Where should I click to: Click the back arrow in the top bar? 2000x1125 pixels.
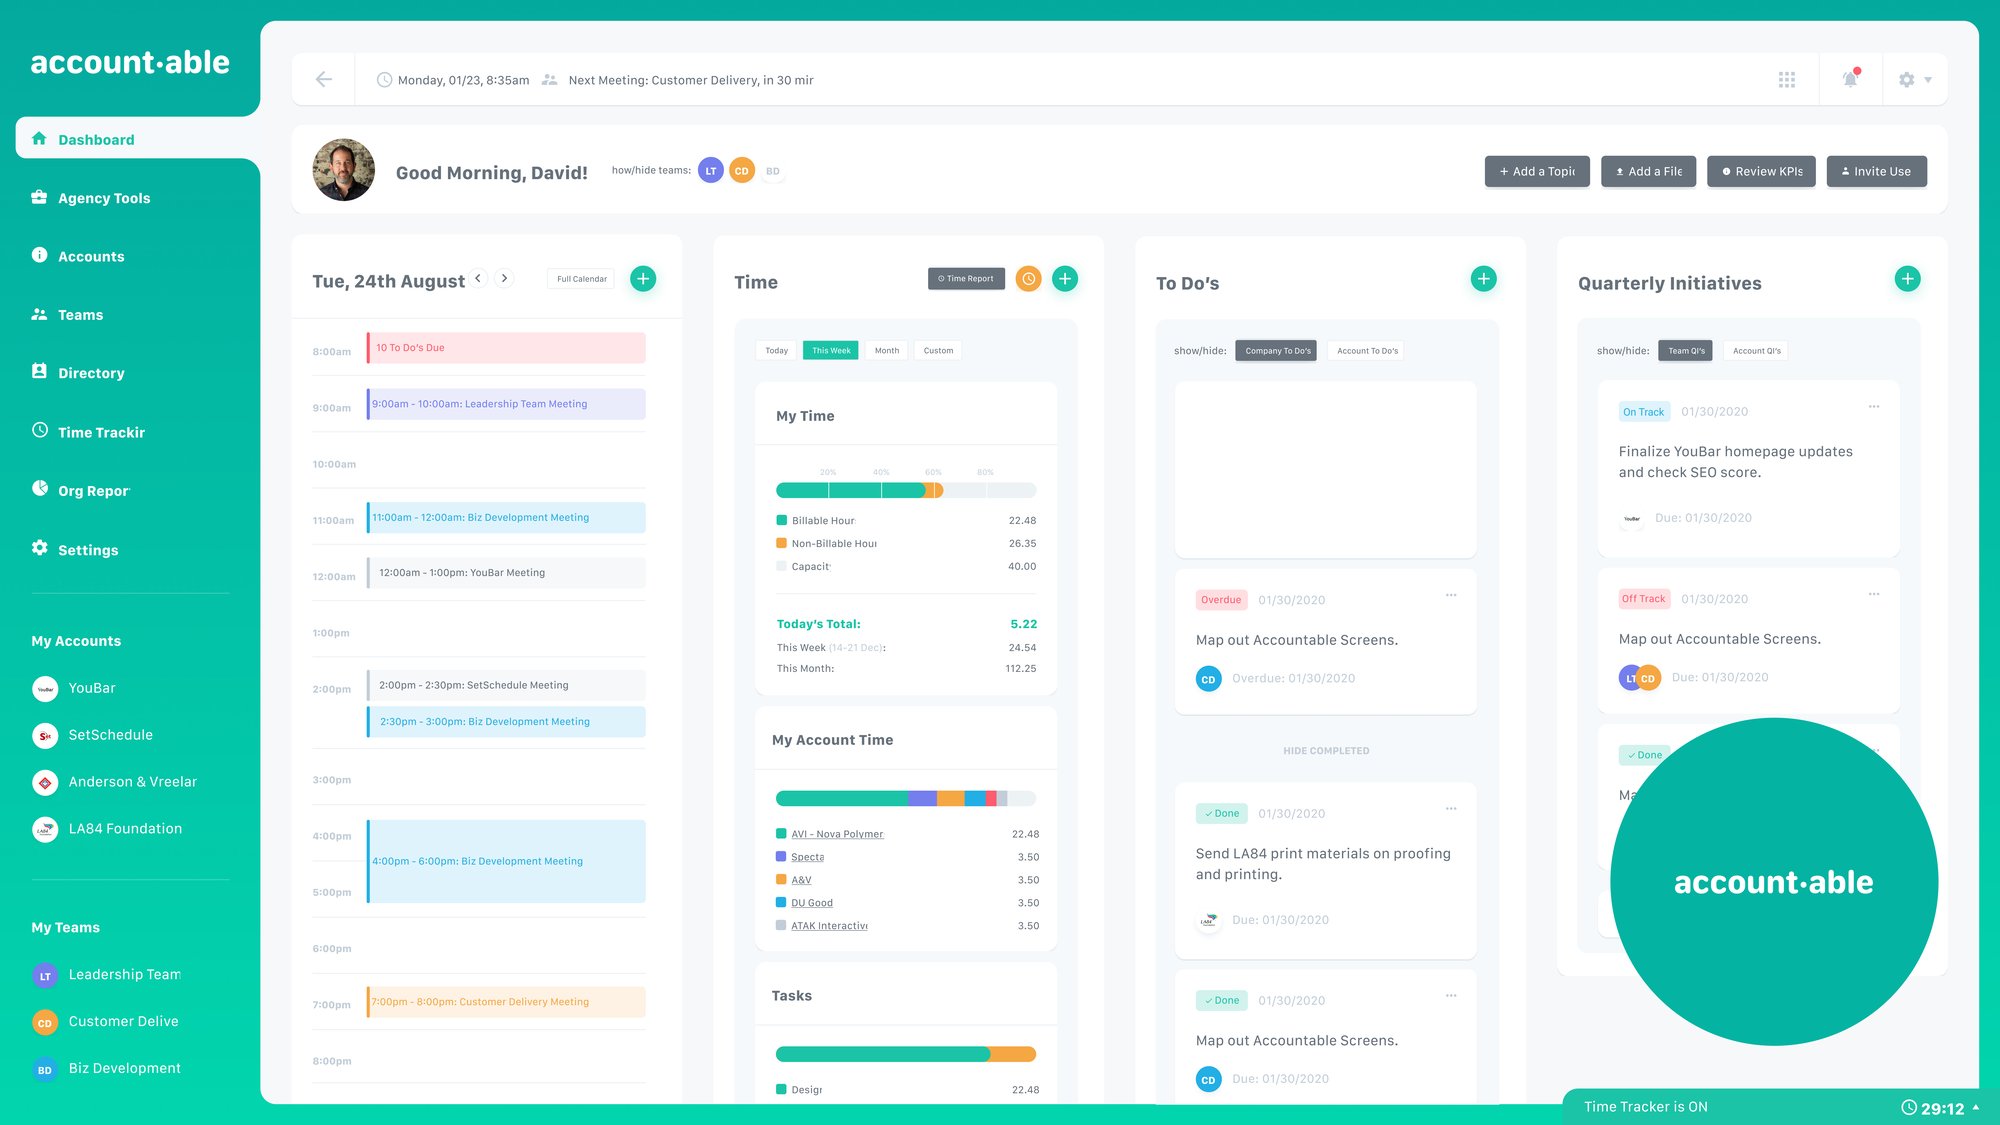pyautogui.click(x=323, y=79)
